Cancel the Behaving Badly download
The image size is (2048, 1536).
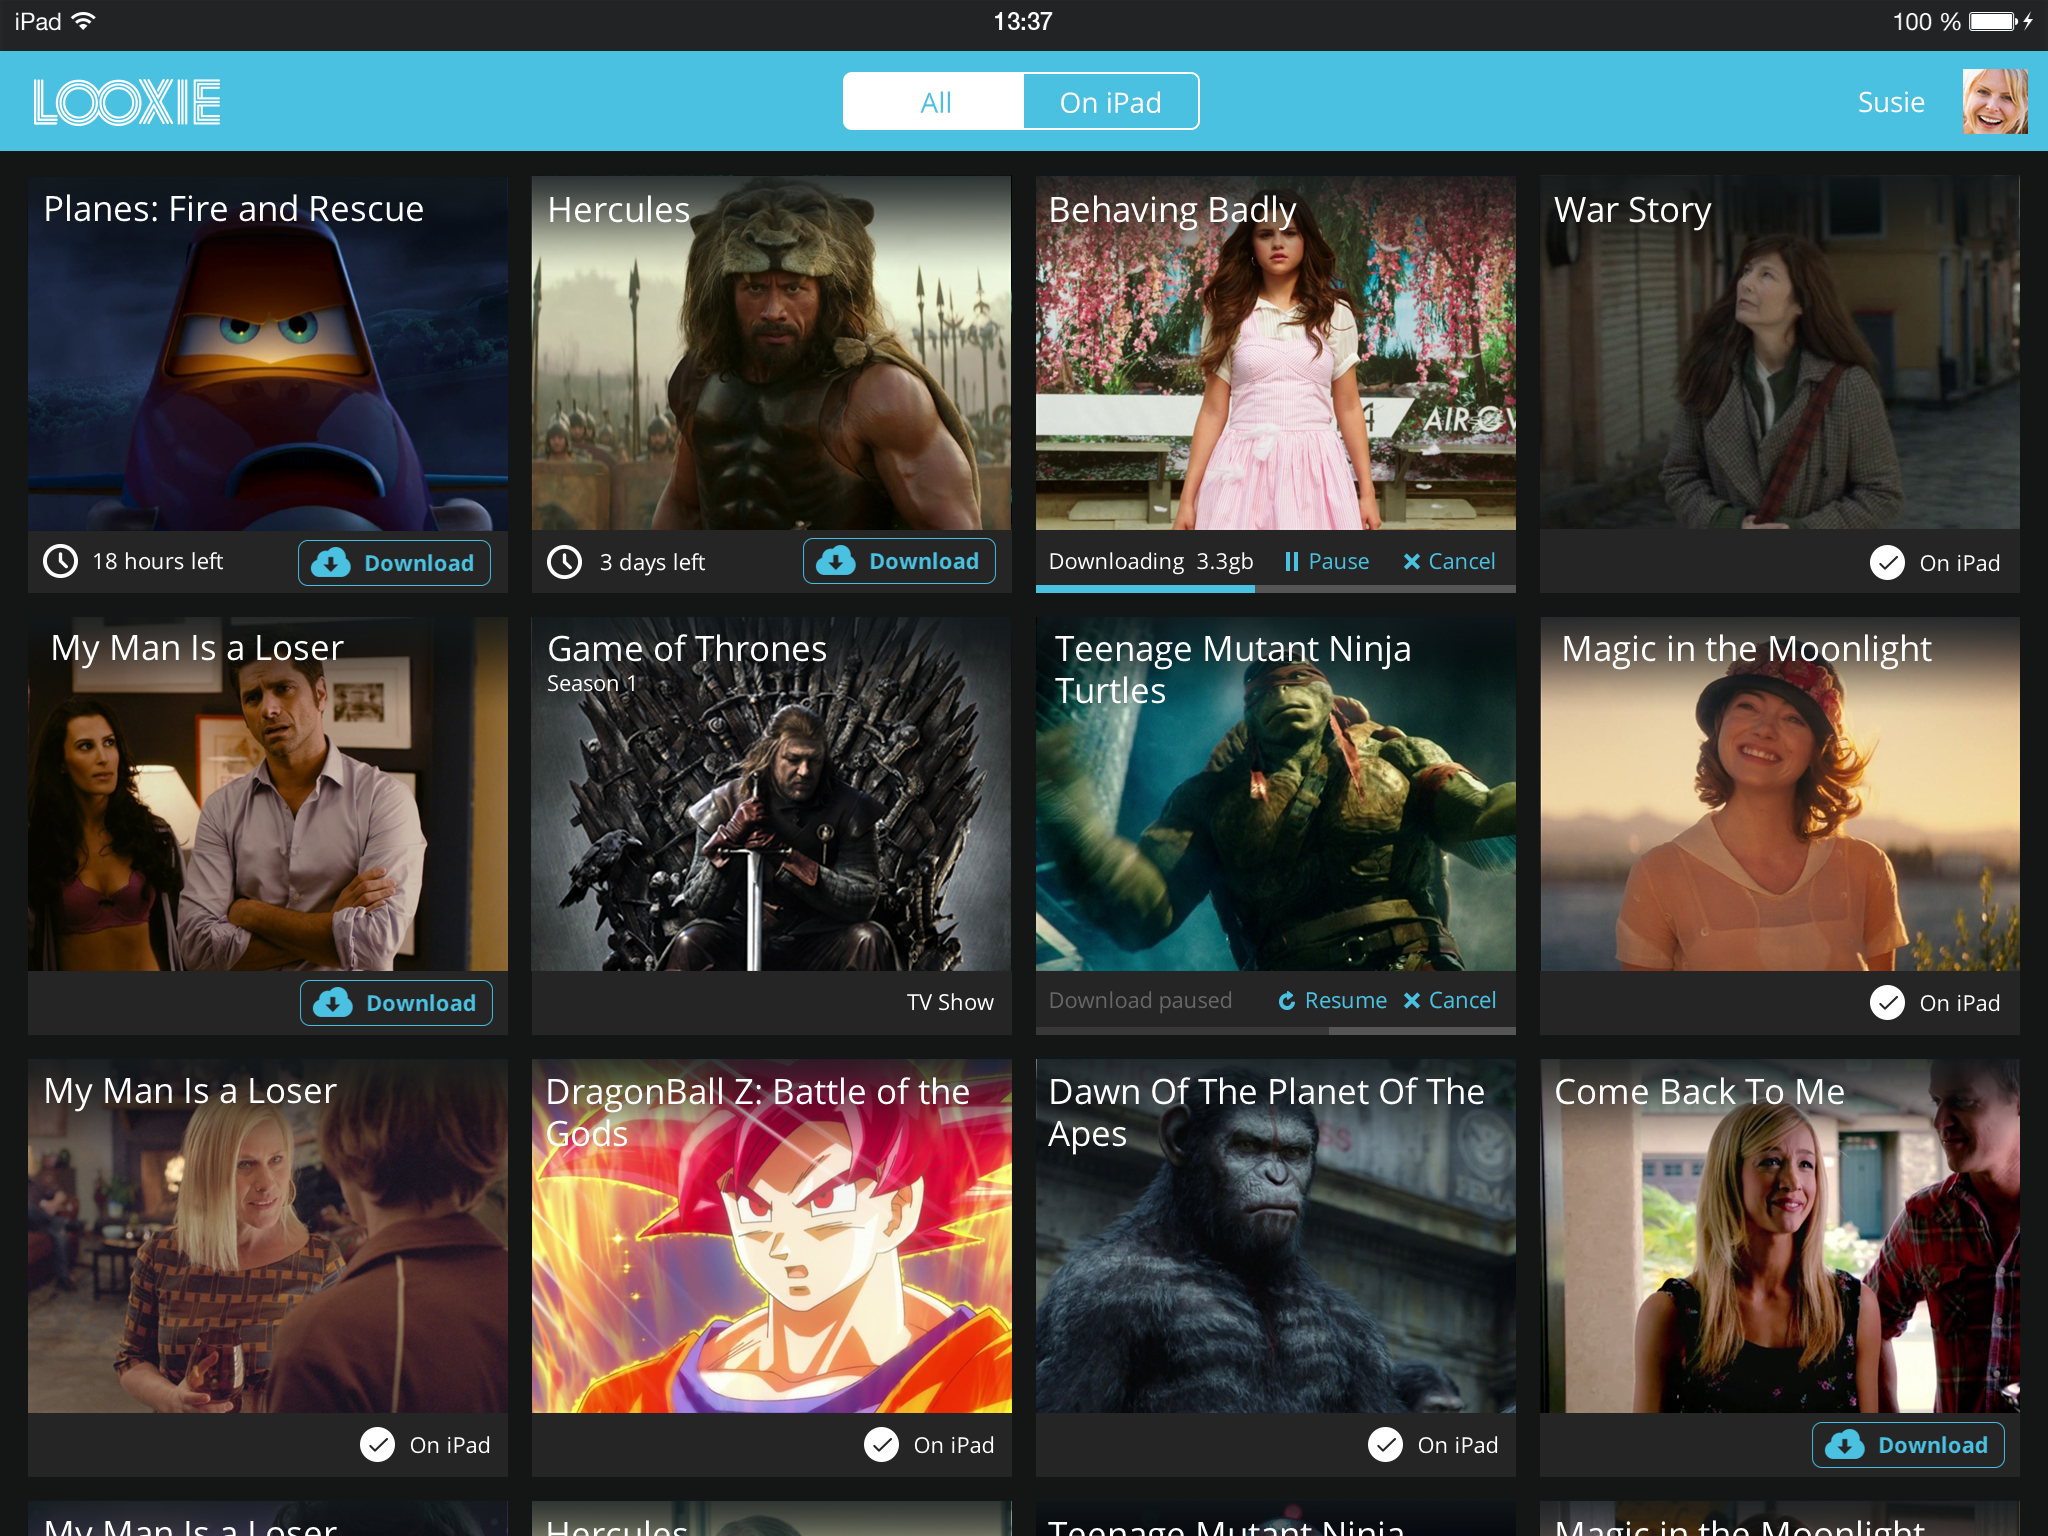point(1449,561)
